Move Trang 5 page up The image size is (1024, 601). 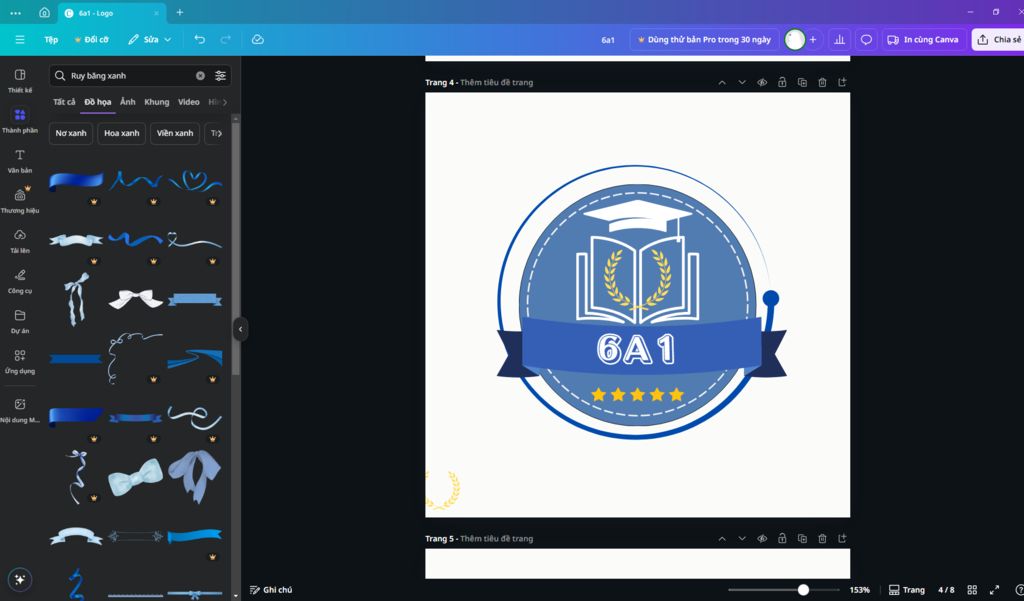coord(722,538)
